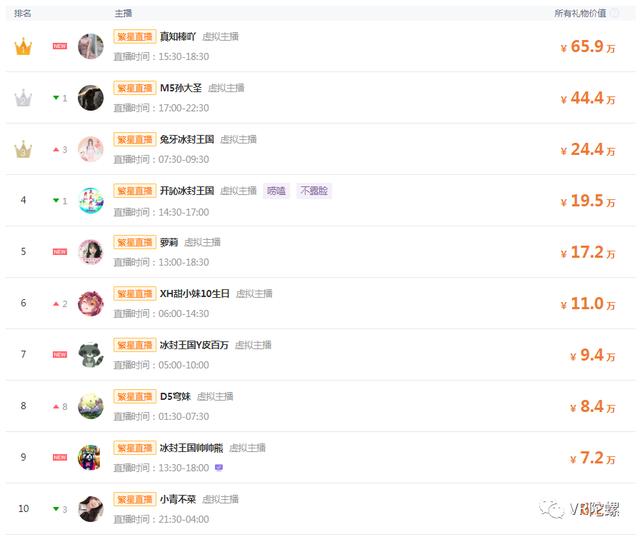Click the help icon beside 所有礼物价值
This screenshot has width=640, height=537.
click(615, 13)
